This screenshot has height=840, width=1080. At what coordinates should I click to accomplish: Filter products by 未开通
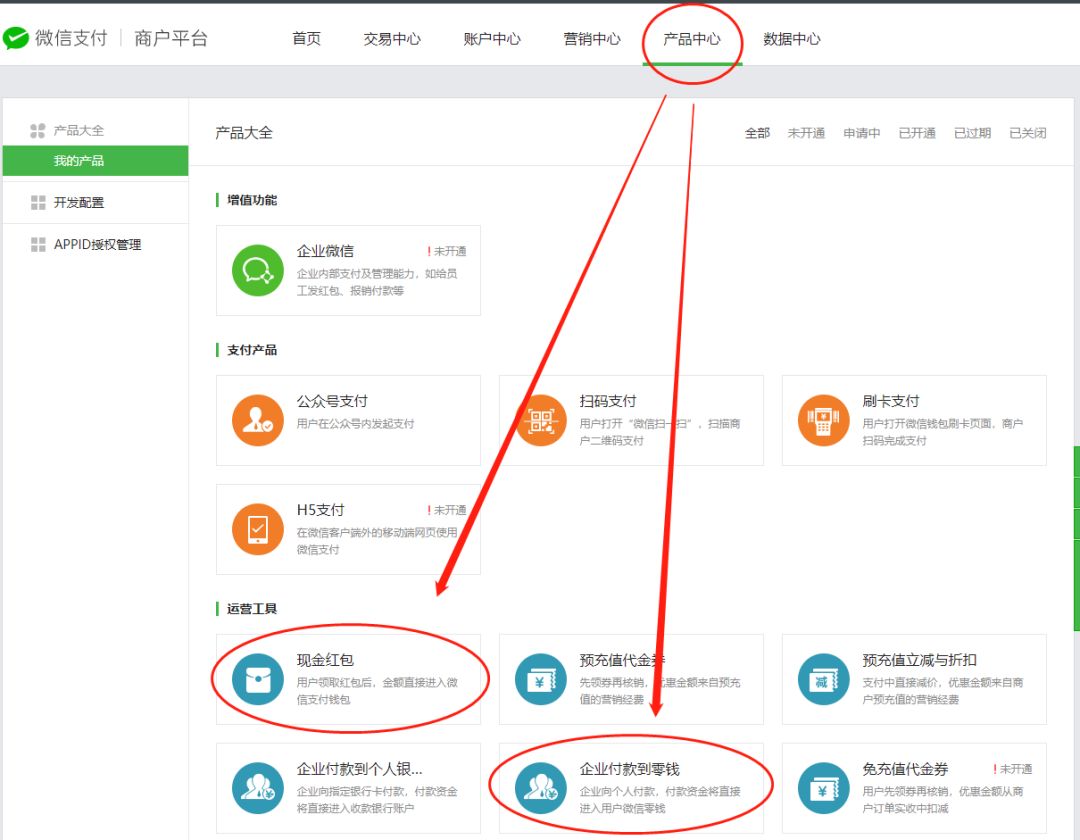tap(807, 133)
